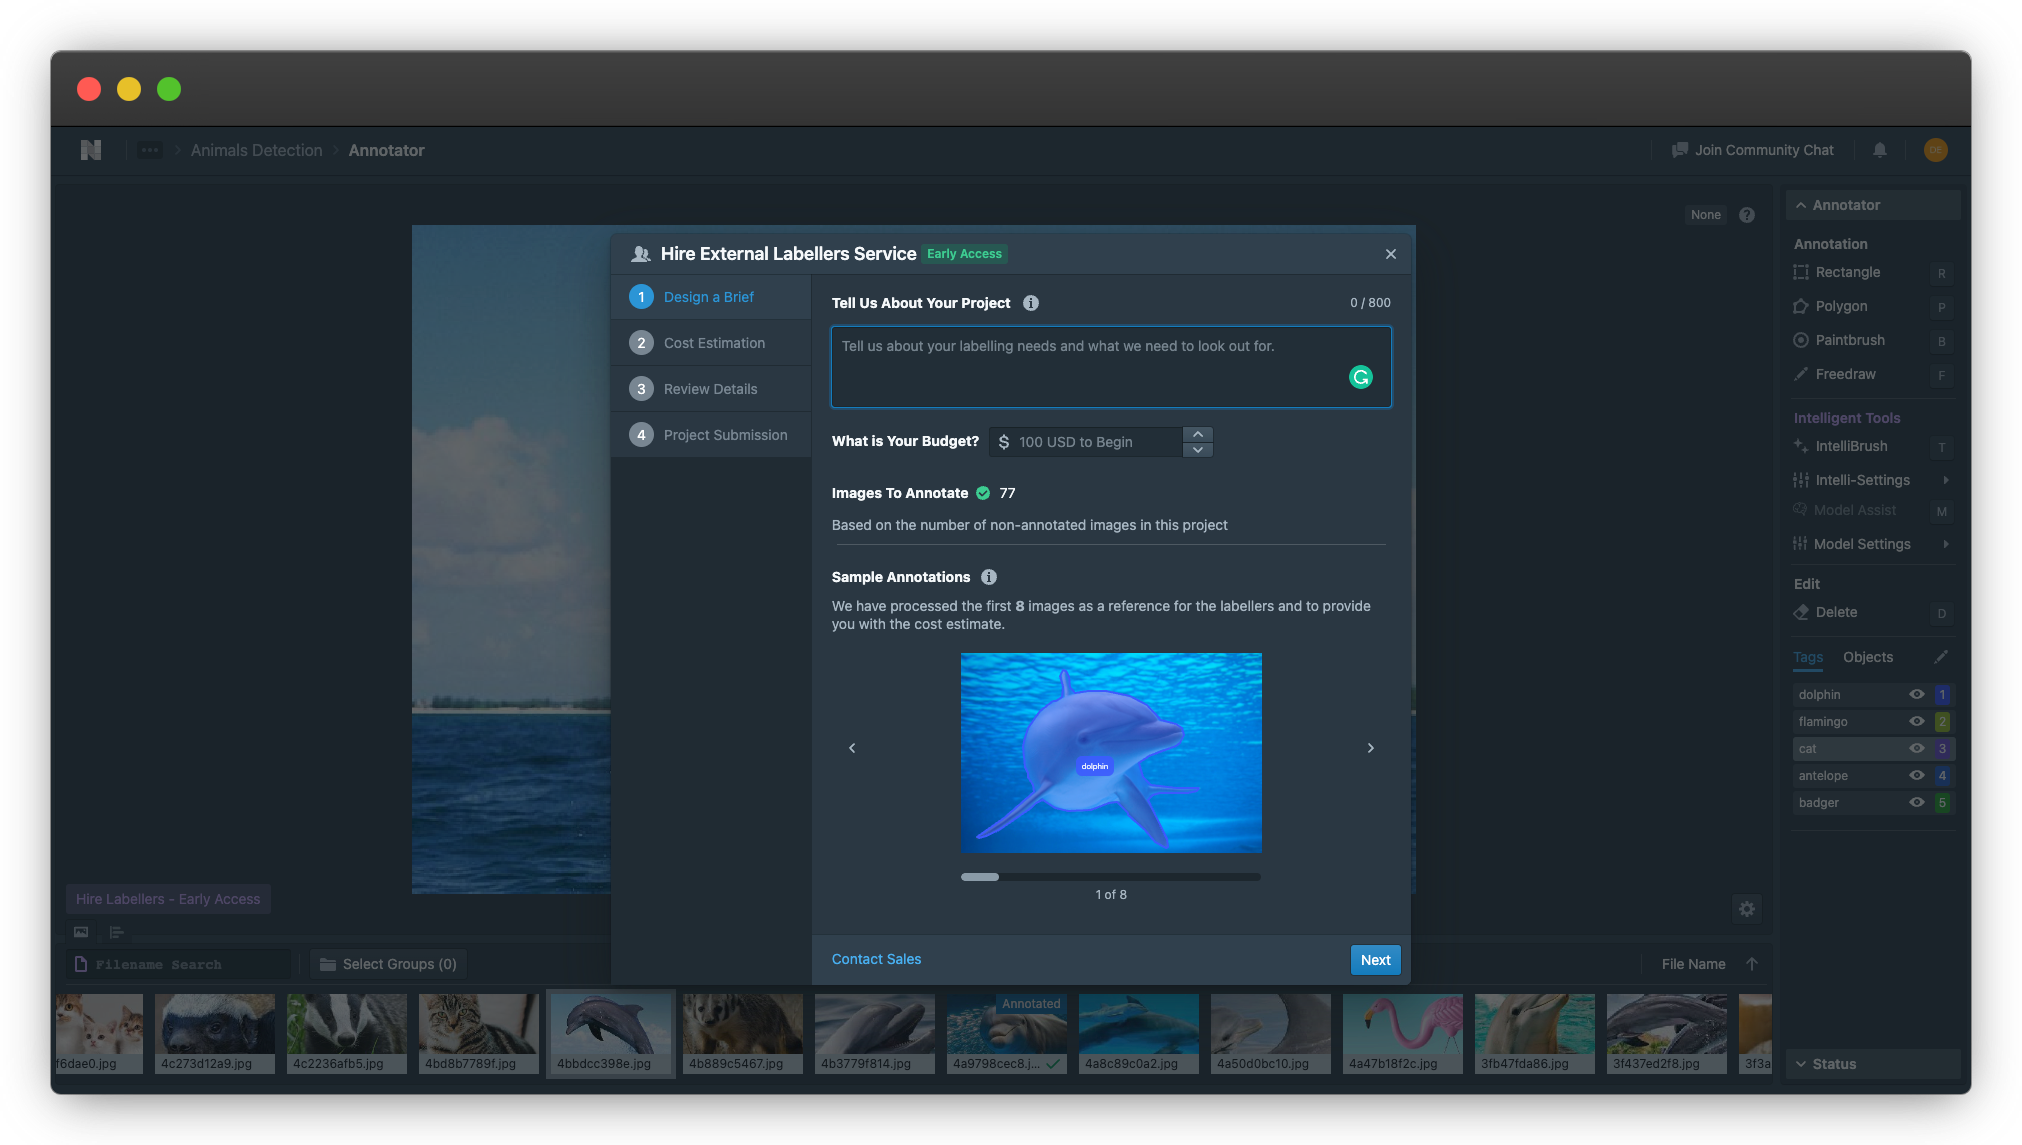Click the Nexus logo icon
Screen dimensions: 2022x1145
pyautogui.click(x=91, y=150)
